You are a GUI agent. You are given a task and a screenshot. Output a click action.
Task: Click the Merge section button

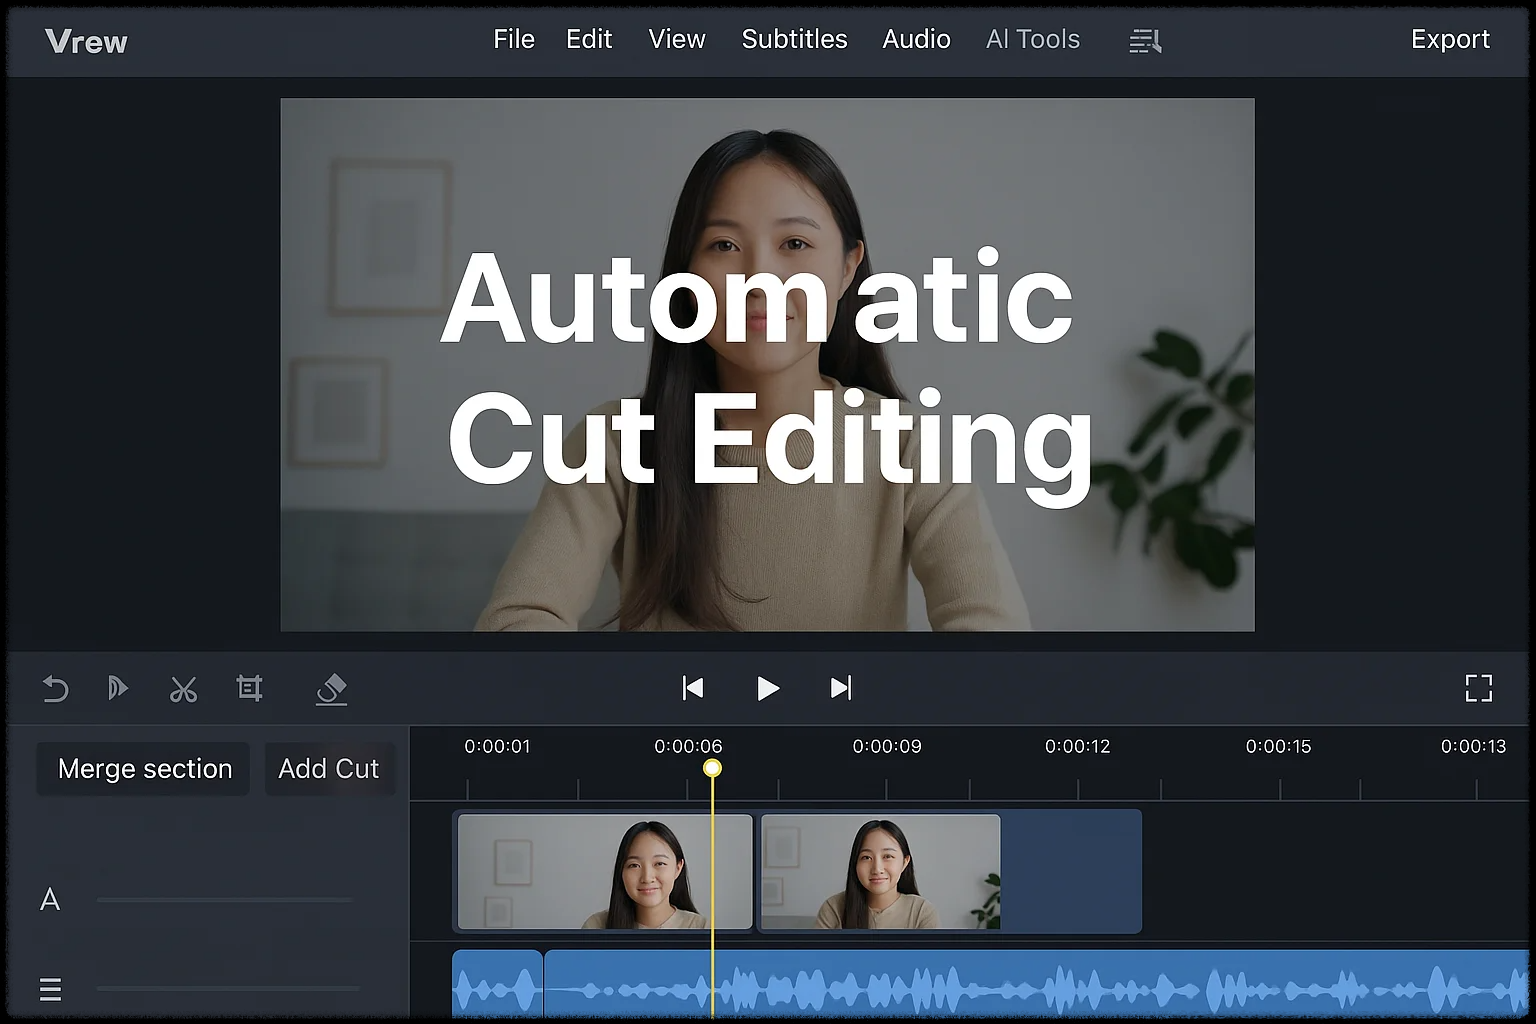[x=144, y=769]
